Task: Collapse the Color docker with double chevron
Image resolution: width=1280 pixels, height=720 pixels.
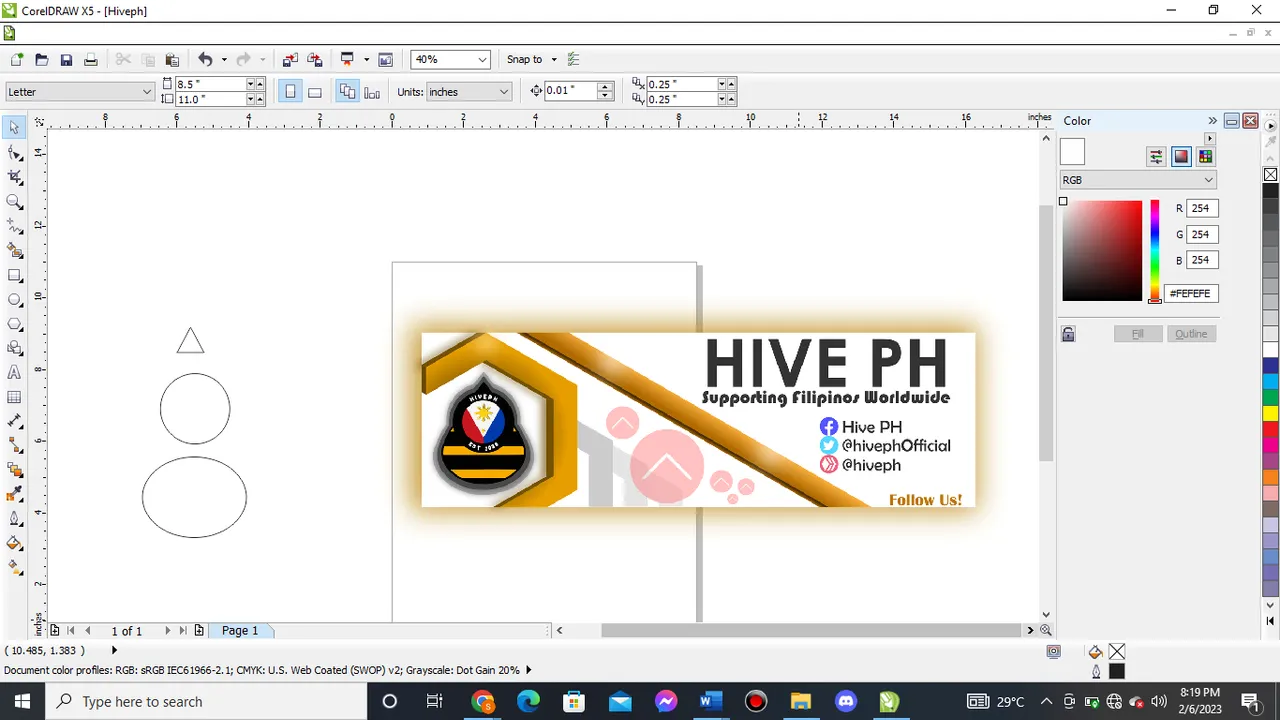Action: pos(1212,120)
